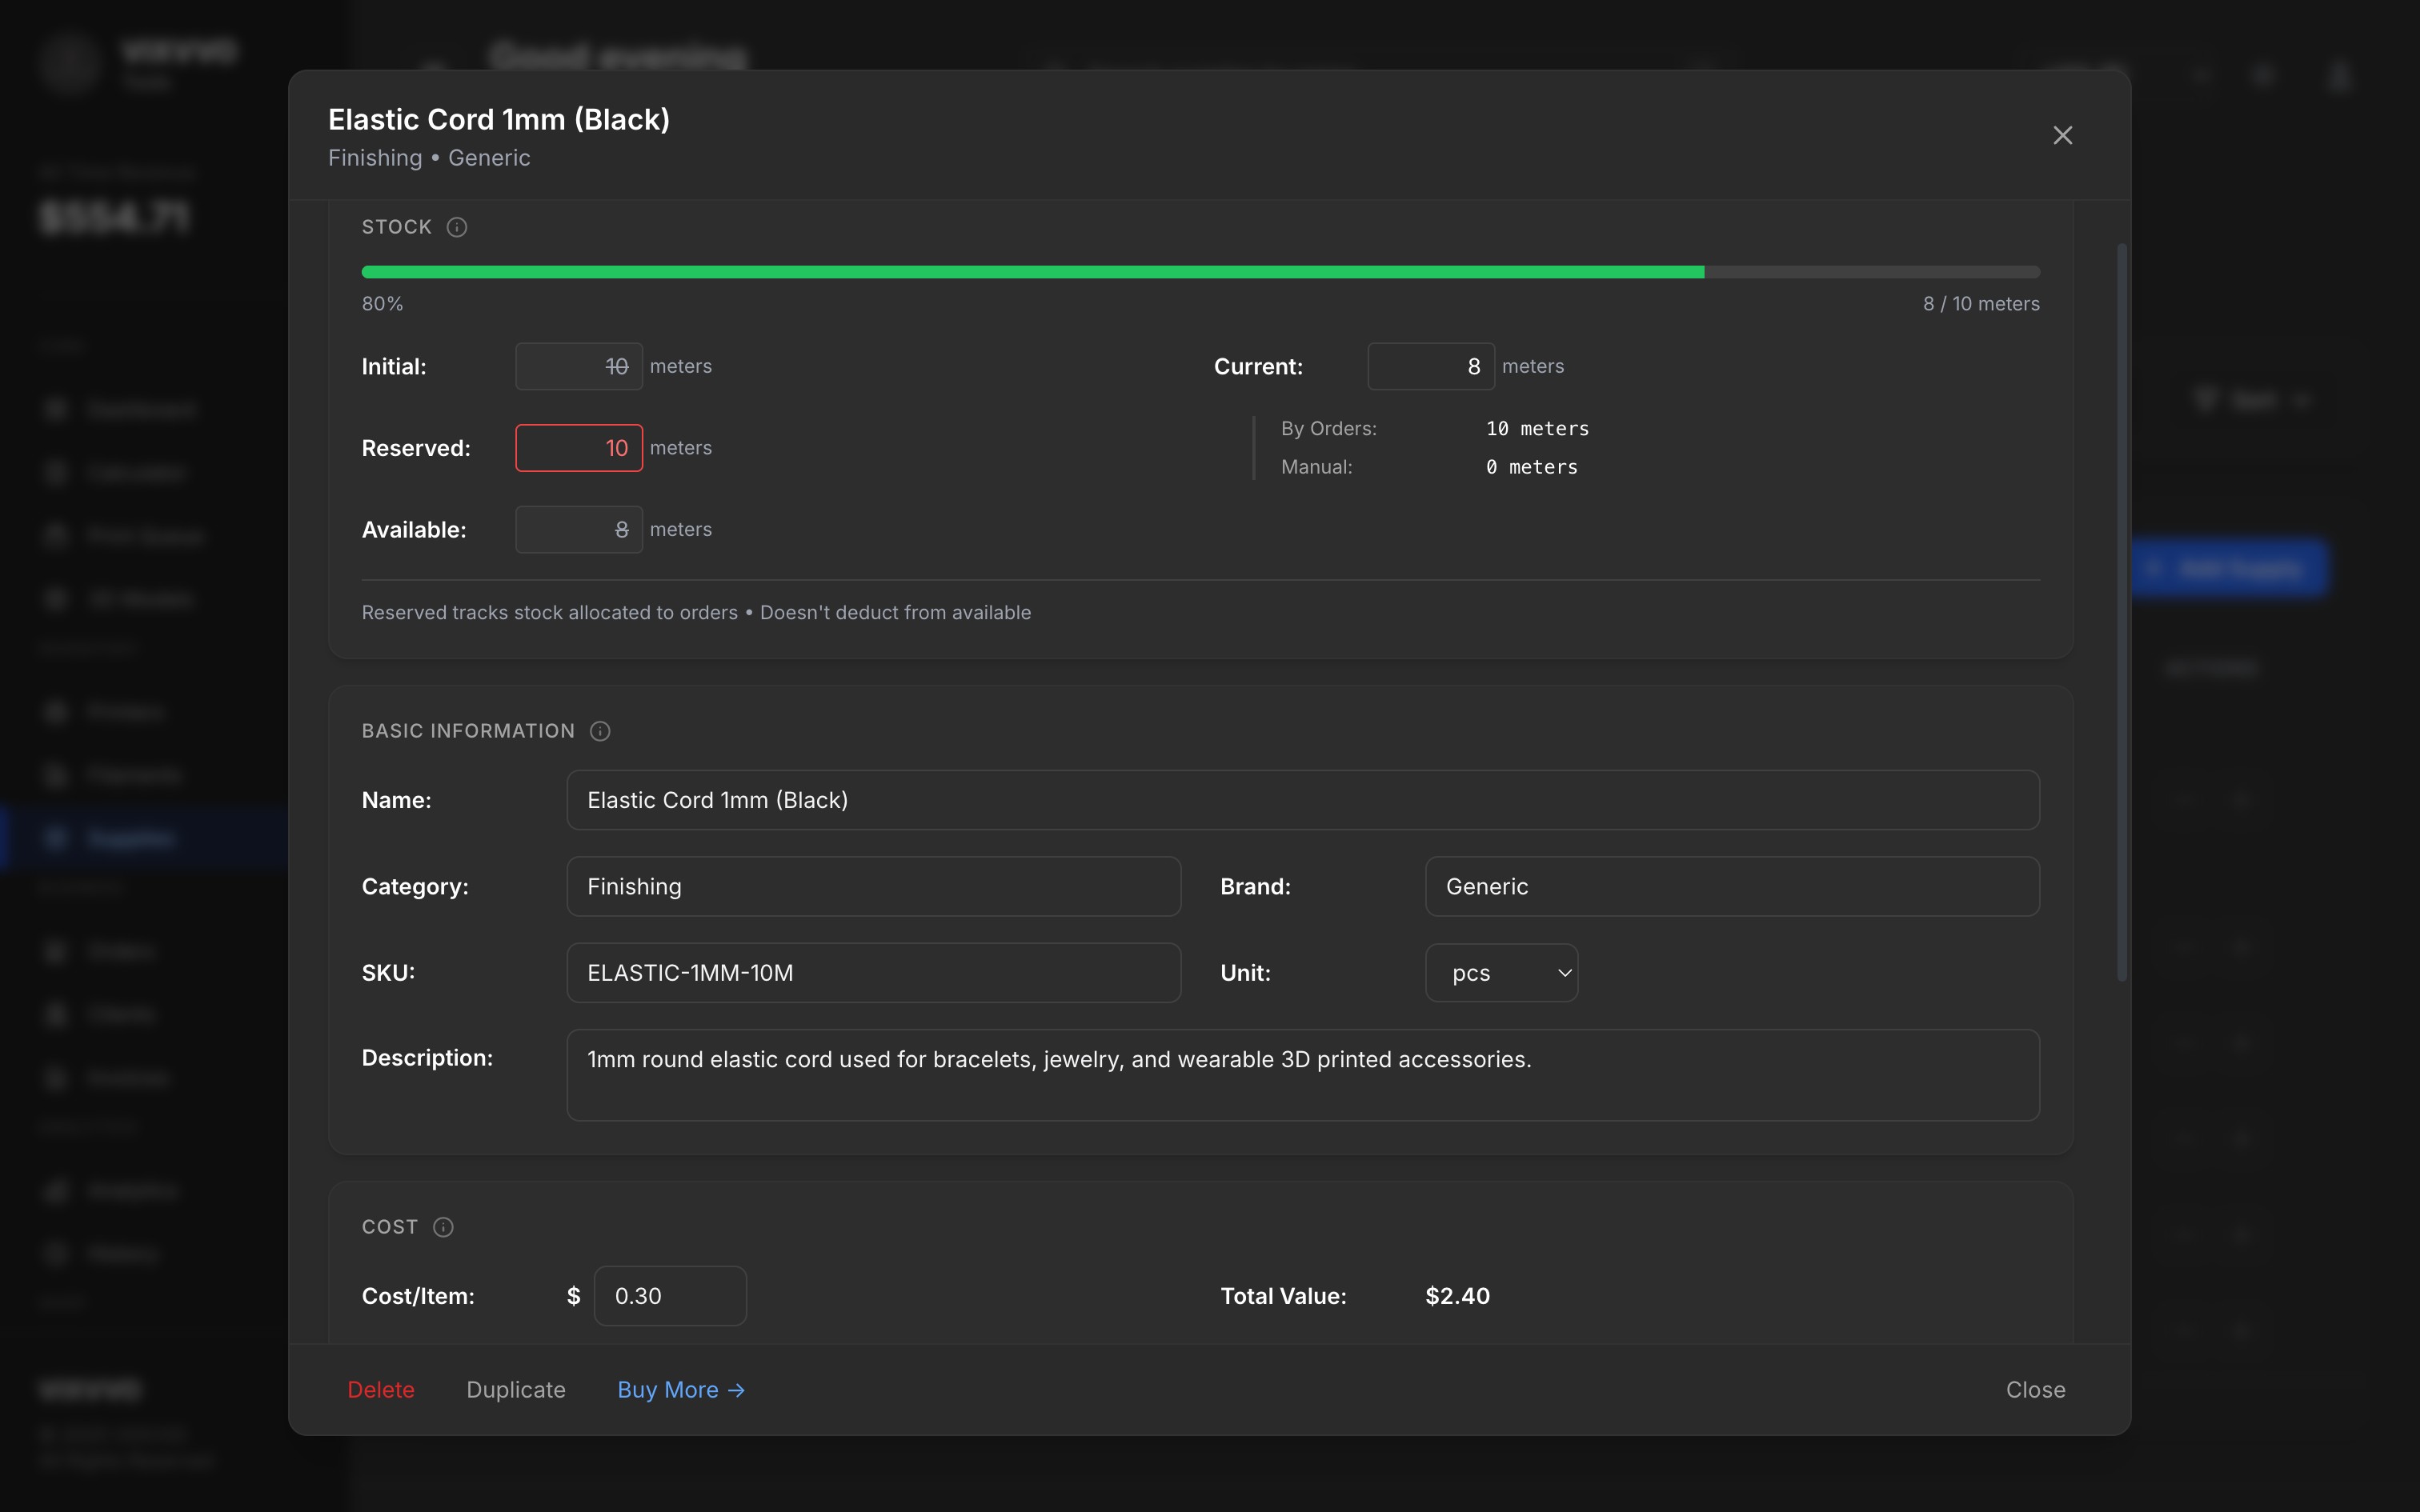Click the Brand field showing Generic

[x=1731, y=886]
